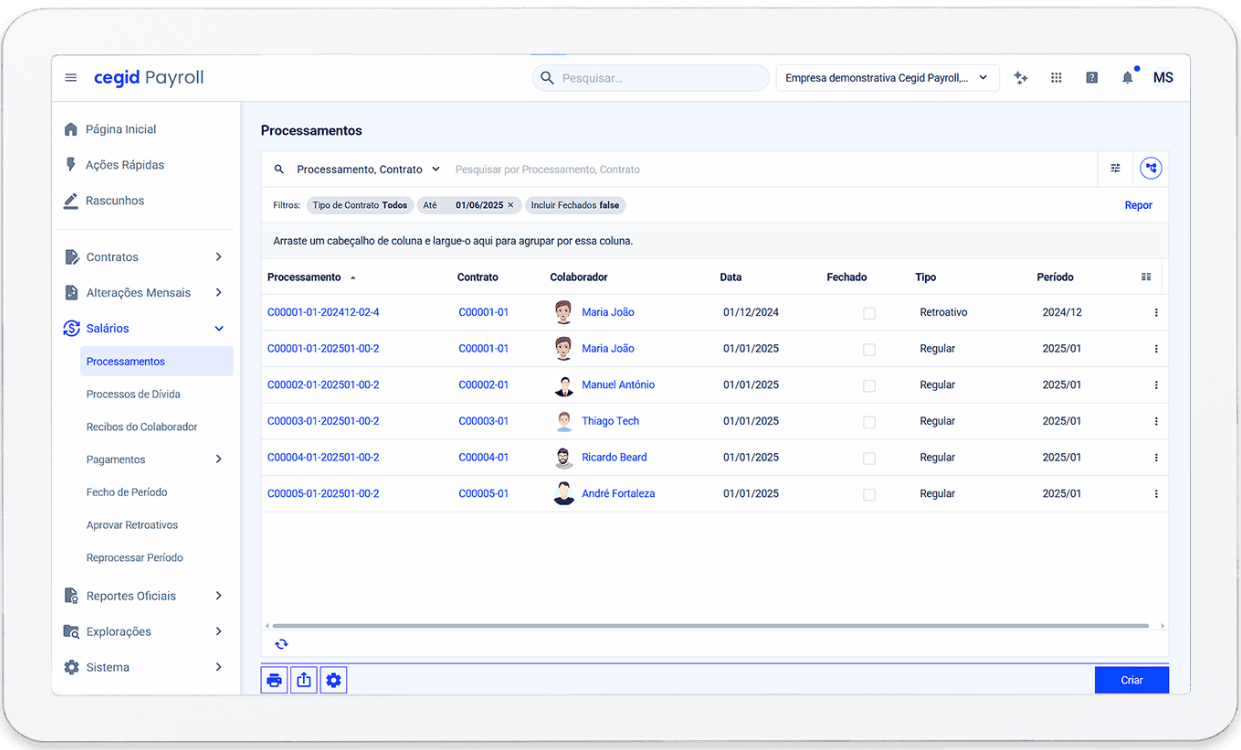The width and height of the screenshot is (1241, 750).
Task: Click the Tipo de Contrato Todos filter chip
Action: pos(360,205)
